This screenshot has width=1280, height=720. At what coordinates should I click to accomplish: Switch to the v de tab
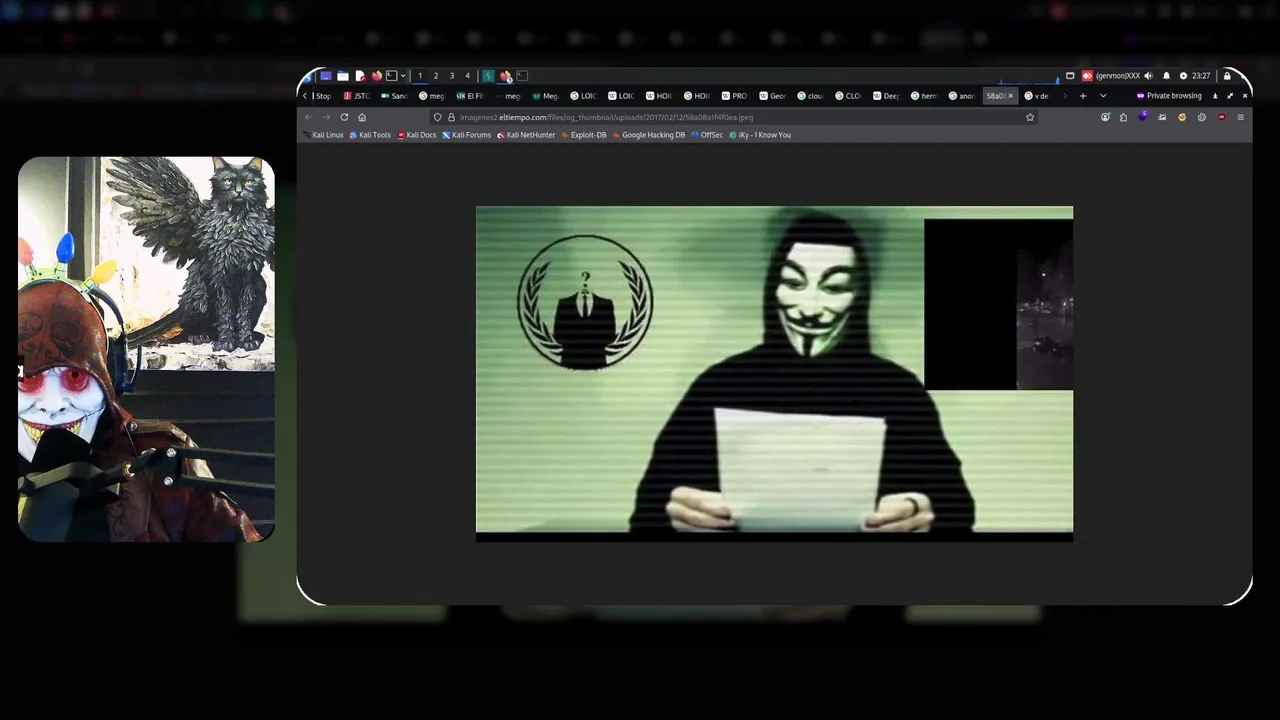click(x=1037, y=96)
